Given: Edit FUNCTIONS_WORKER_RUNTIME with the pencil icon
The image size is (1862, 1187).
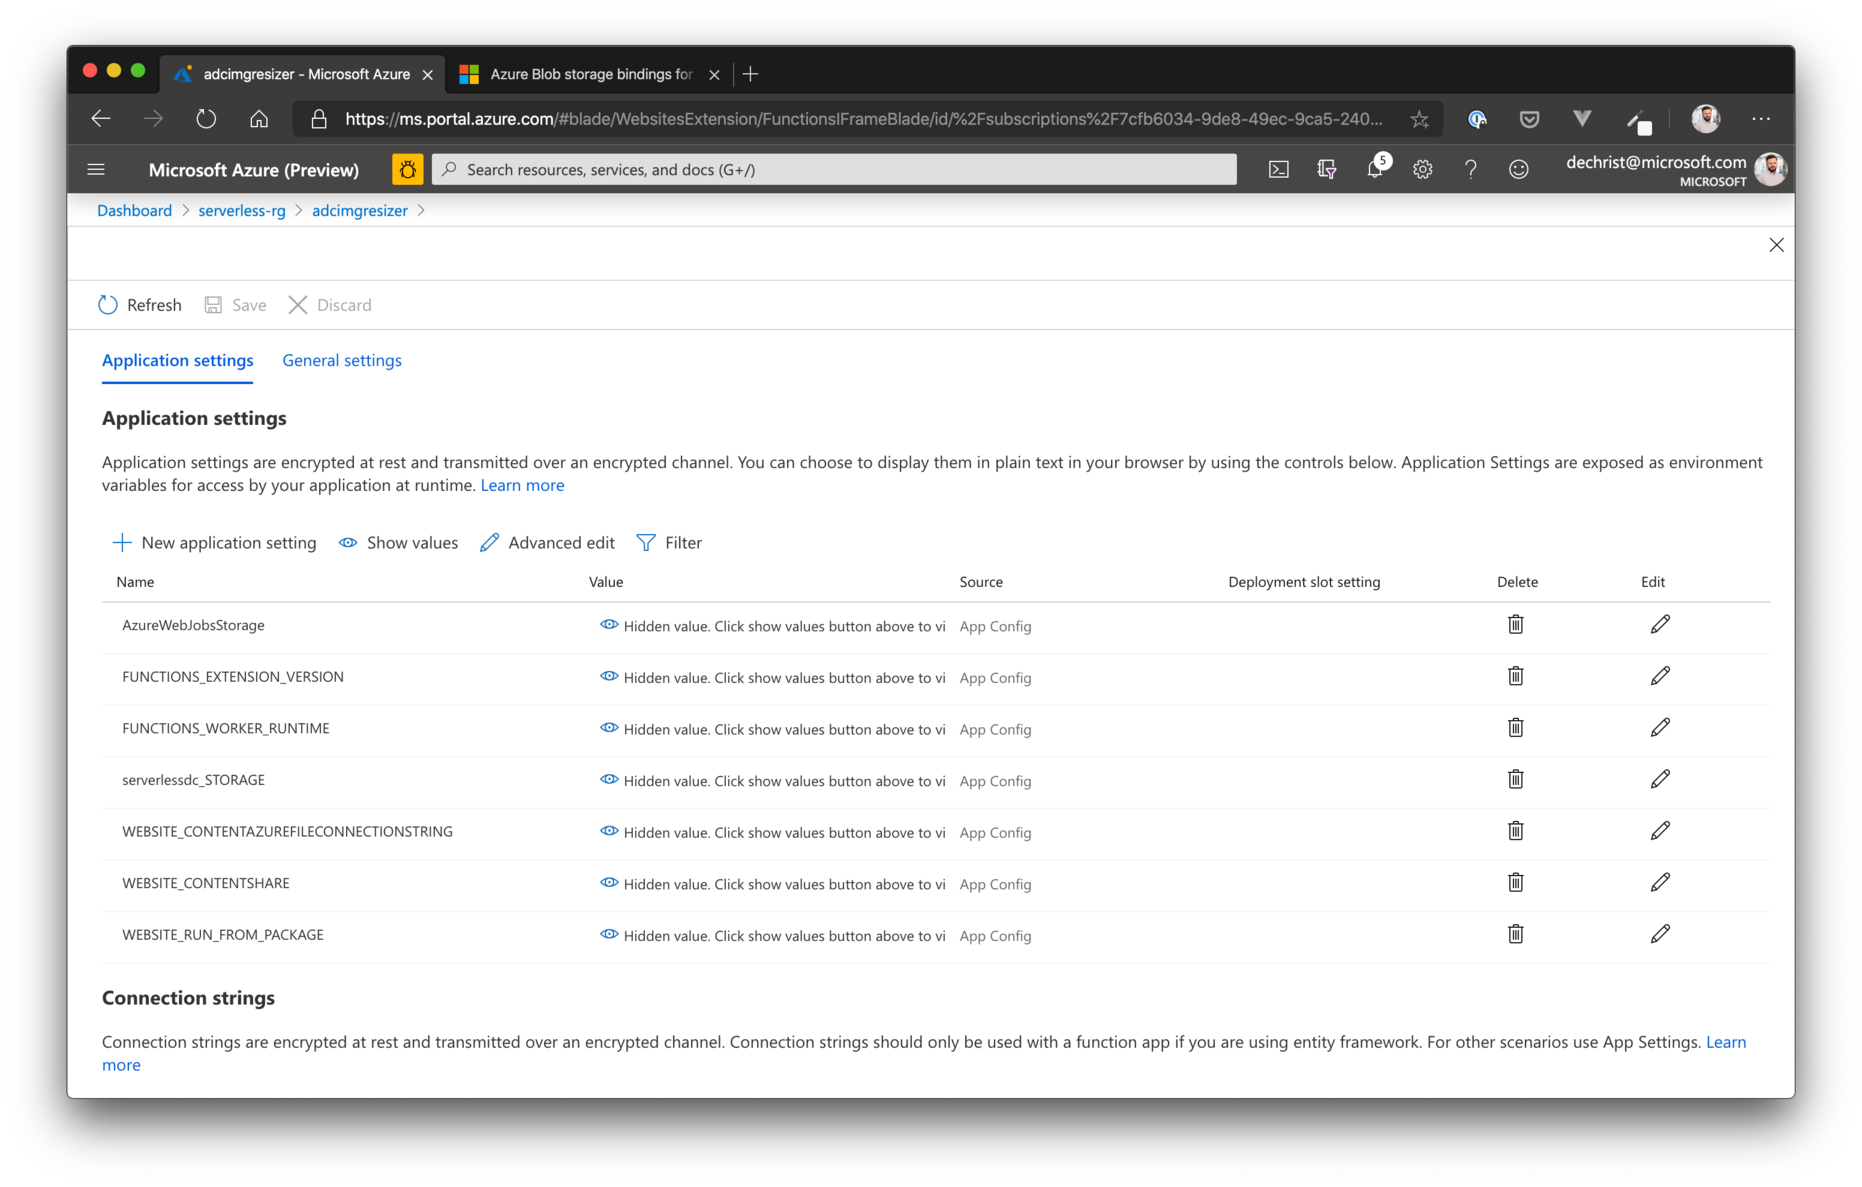Looking at the screenshot, I should click(x=1660, y=727).
